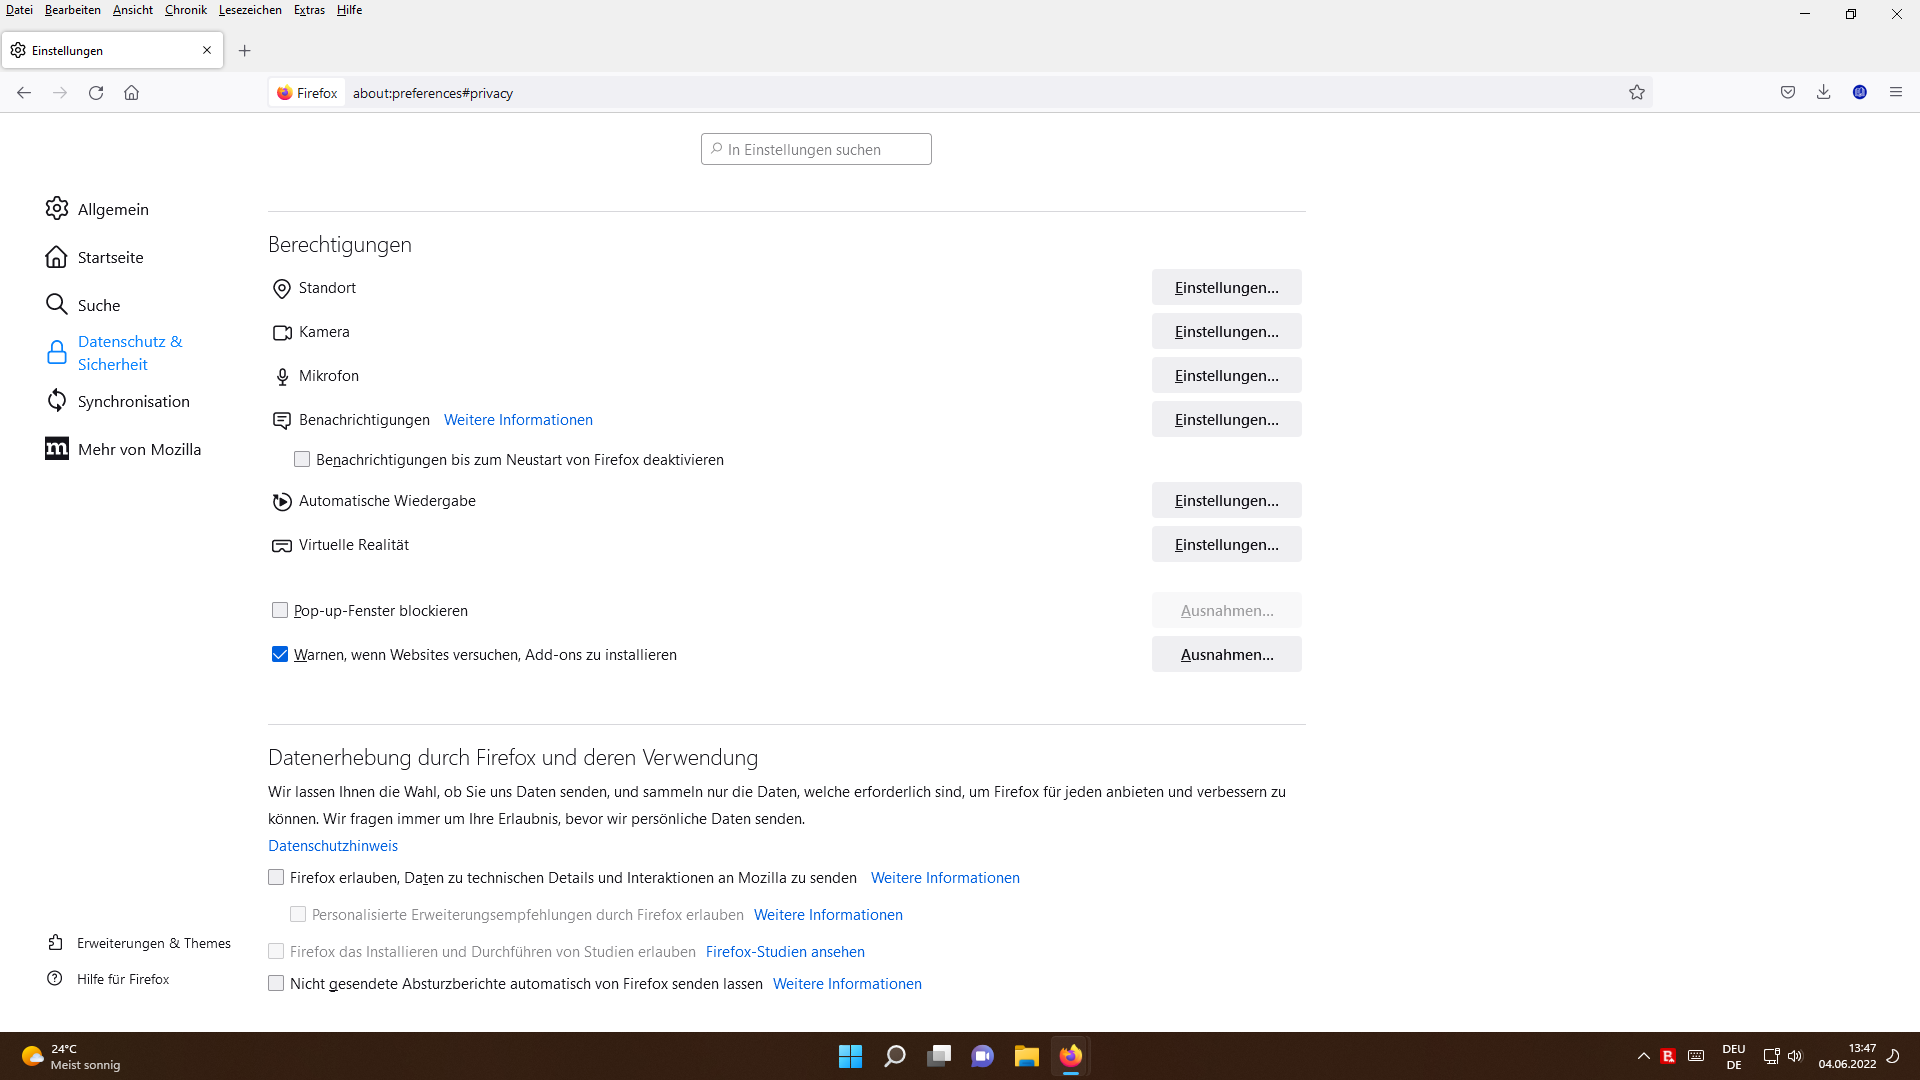Bookmark this page with the star icon
This screenshot has height=1080, width=1920.
click(1637, 93)
